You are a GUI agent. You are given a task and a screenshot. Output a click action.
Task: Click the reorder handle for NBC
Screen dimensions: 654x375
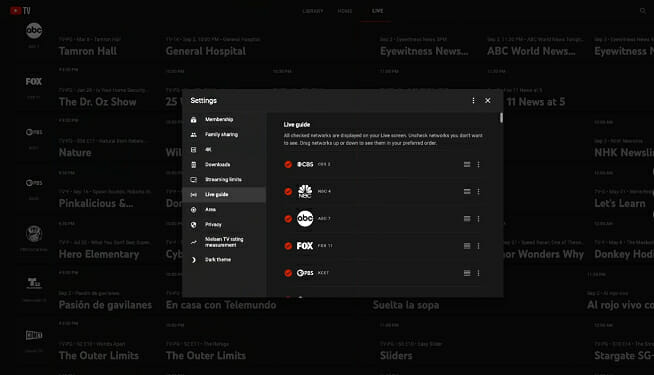point(467,191)
